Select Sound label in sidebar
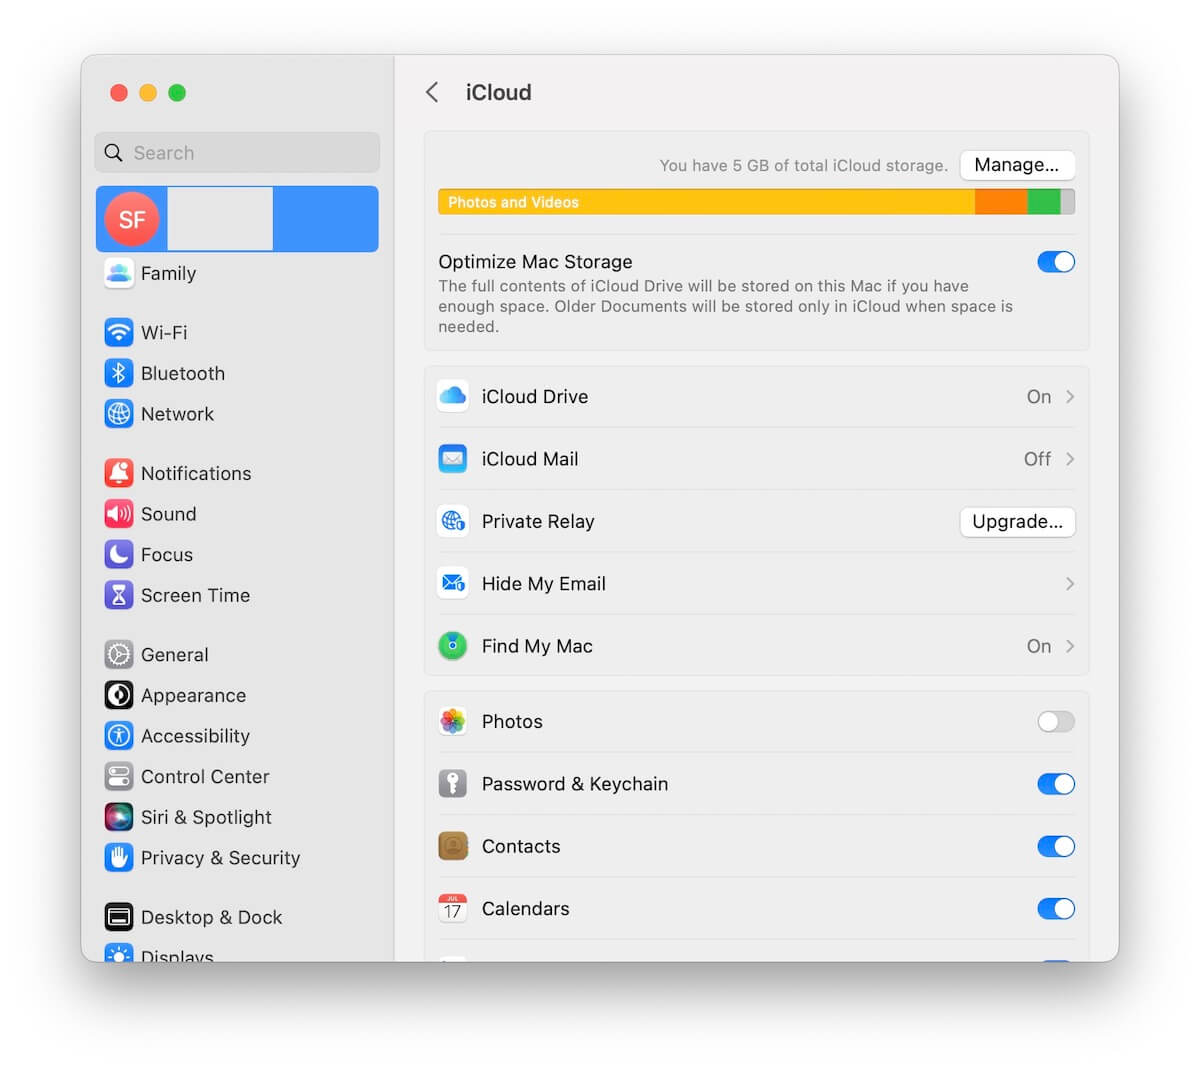 click(168, 514)
